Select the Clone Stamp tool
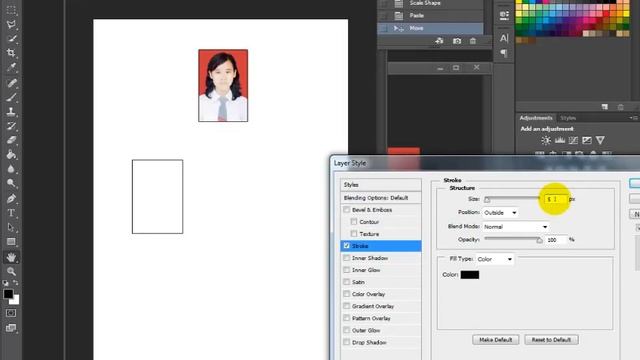Viewport: 640px width, 360px height. click(11, 111)
